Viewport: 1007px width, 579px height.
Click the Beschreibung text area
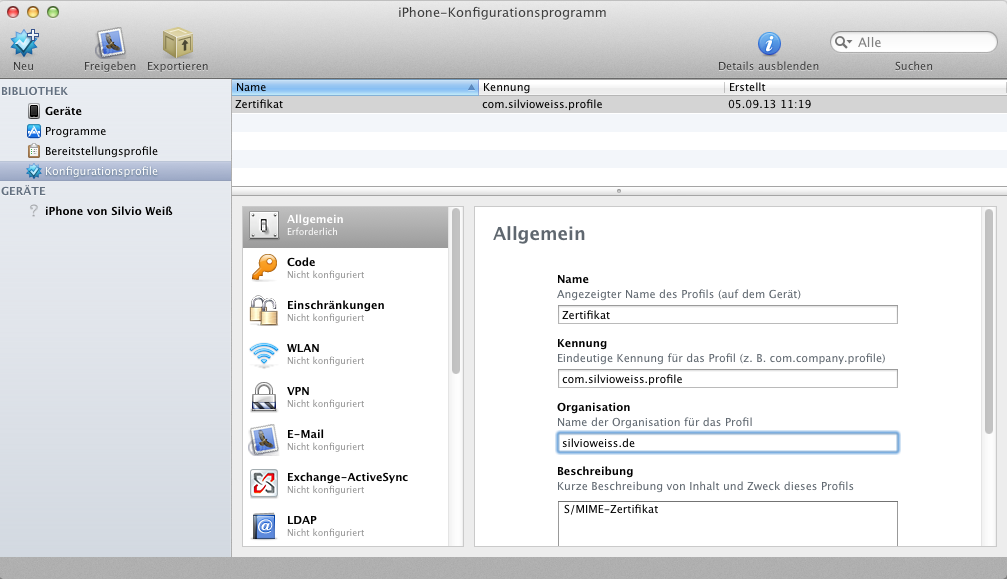pos(728,524)
